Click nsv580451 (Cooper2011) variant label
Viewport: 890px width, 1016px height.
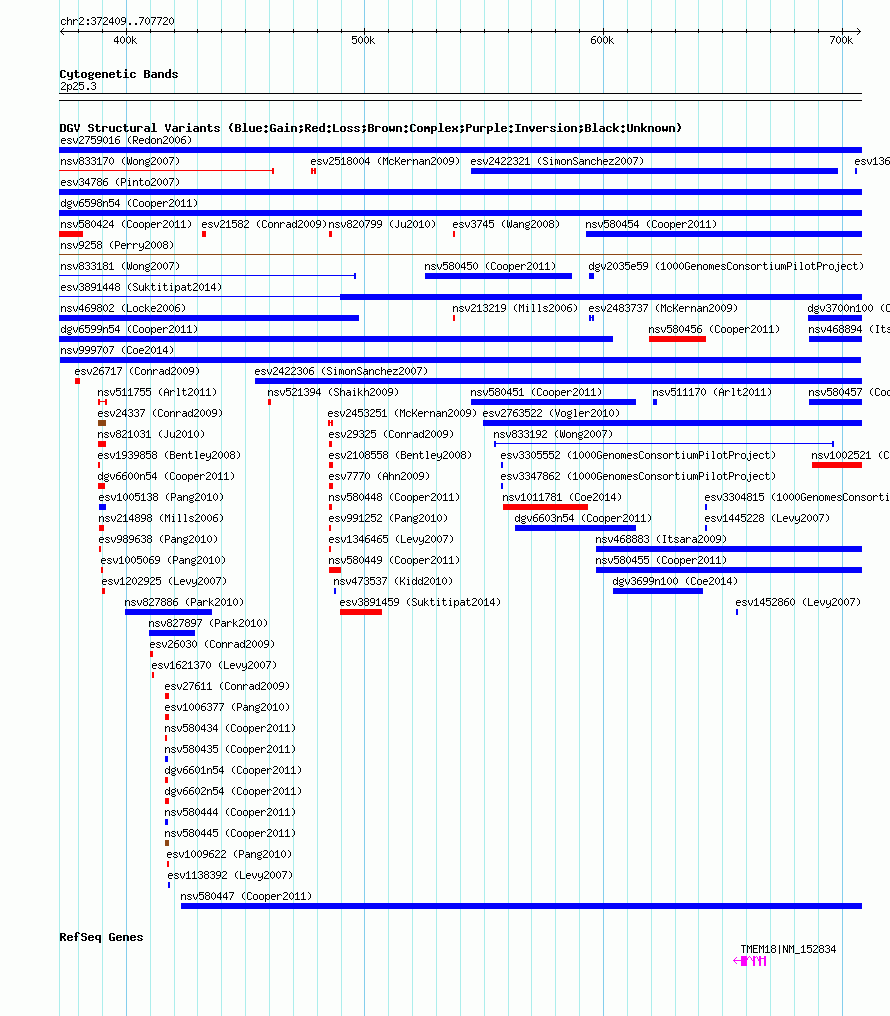click(536, 393)
